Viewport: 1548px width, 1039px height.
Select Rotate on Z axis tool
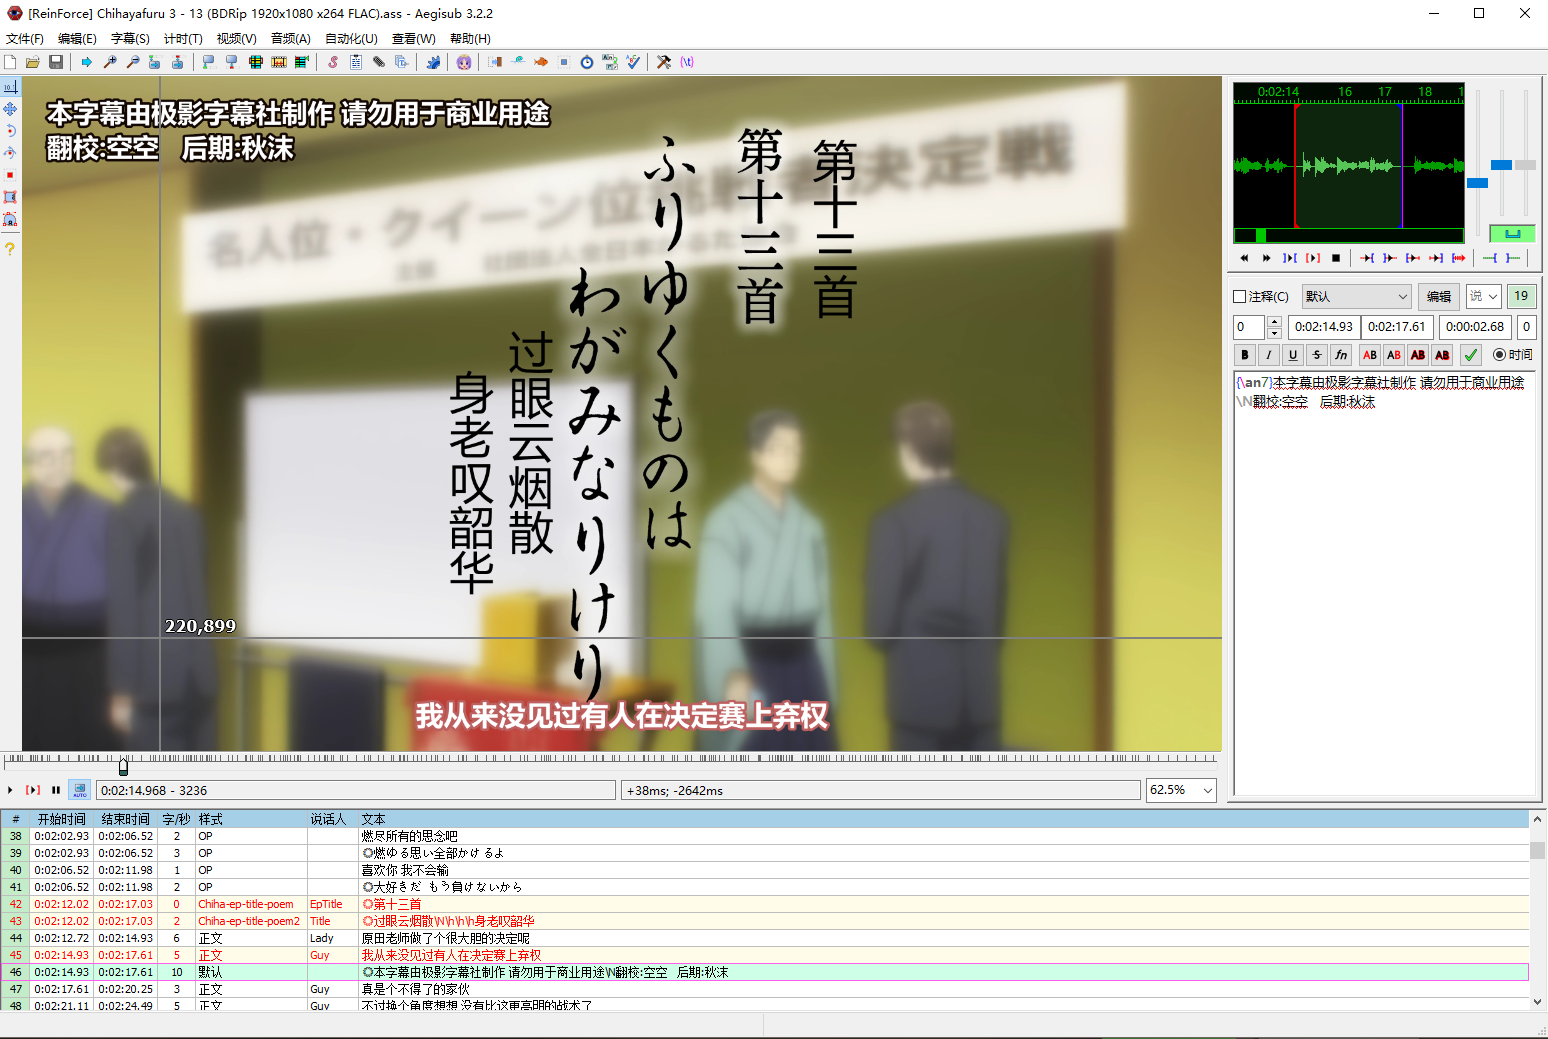tap(10, 131)
